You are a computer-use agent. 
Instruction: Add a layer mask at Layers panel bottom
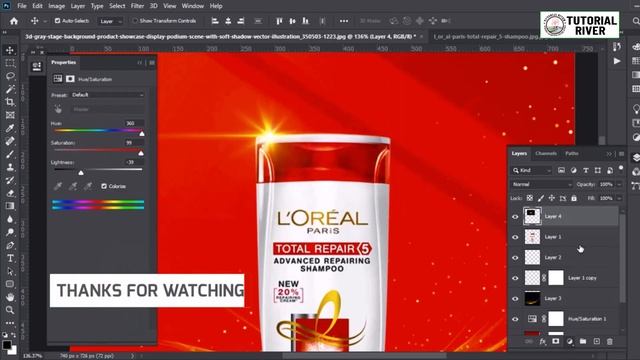tap(556, 341)
